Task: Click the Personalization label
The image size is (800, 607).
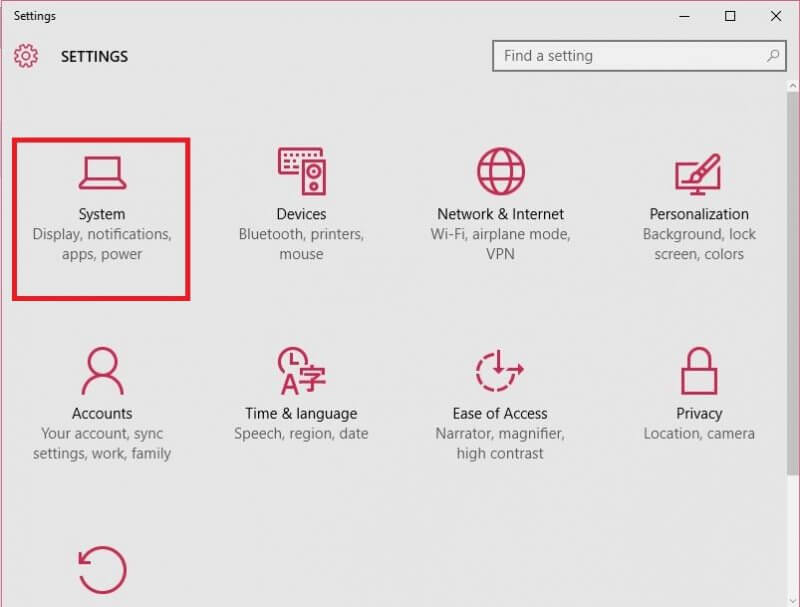Action: 699,214
